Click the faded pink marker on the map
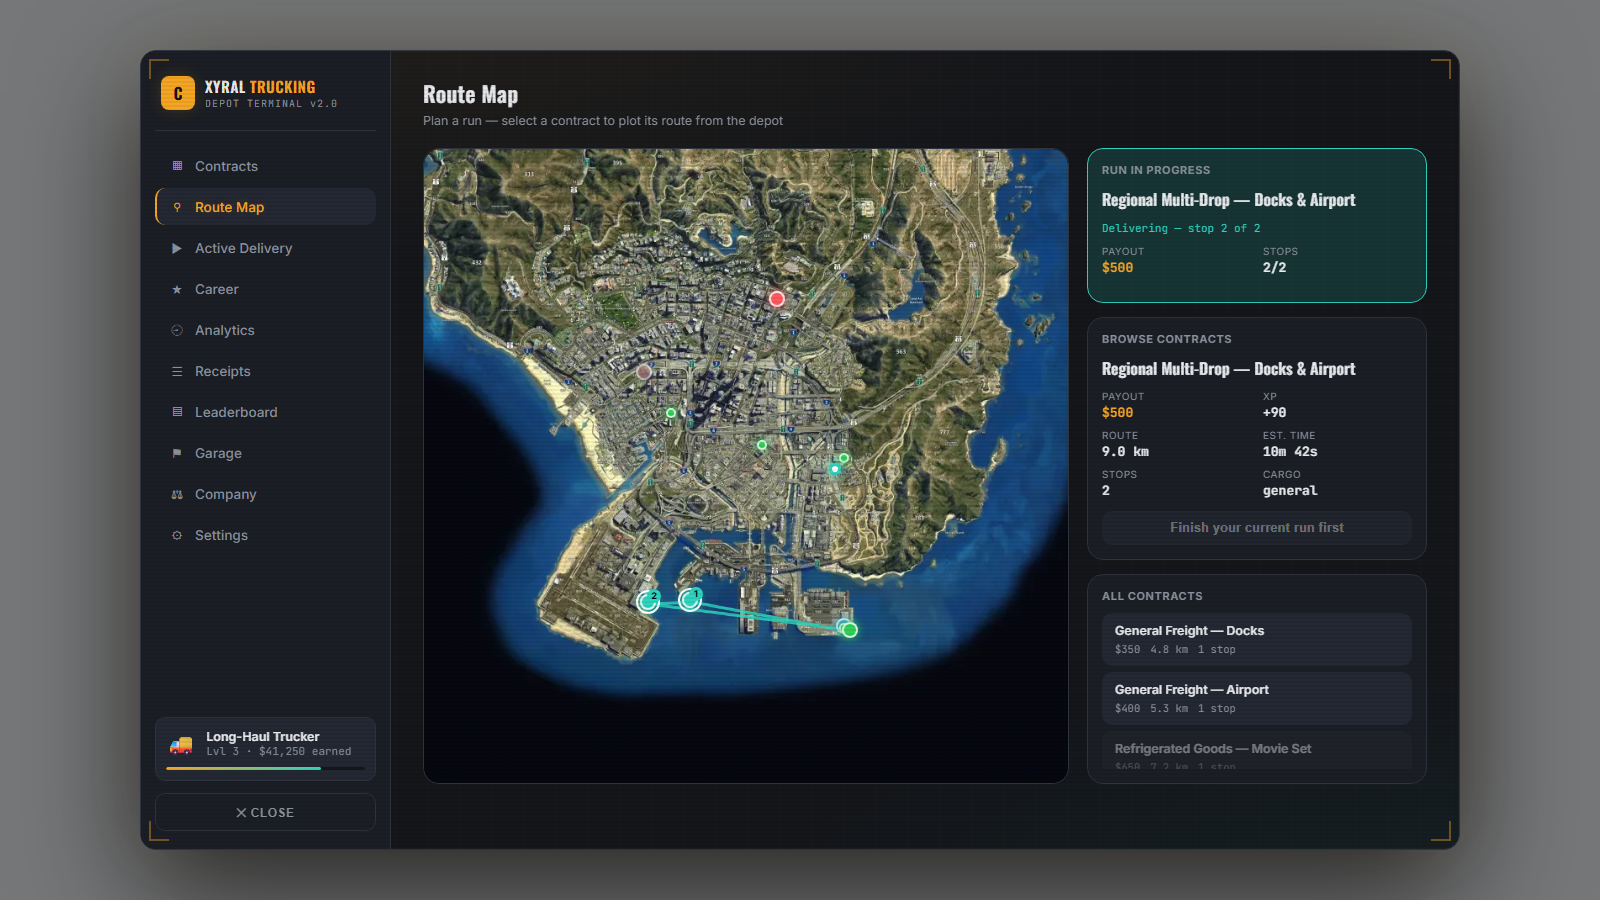Image resolution: width=1600 pixels, height=900 pixels. (x=644, y=371)
